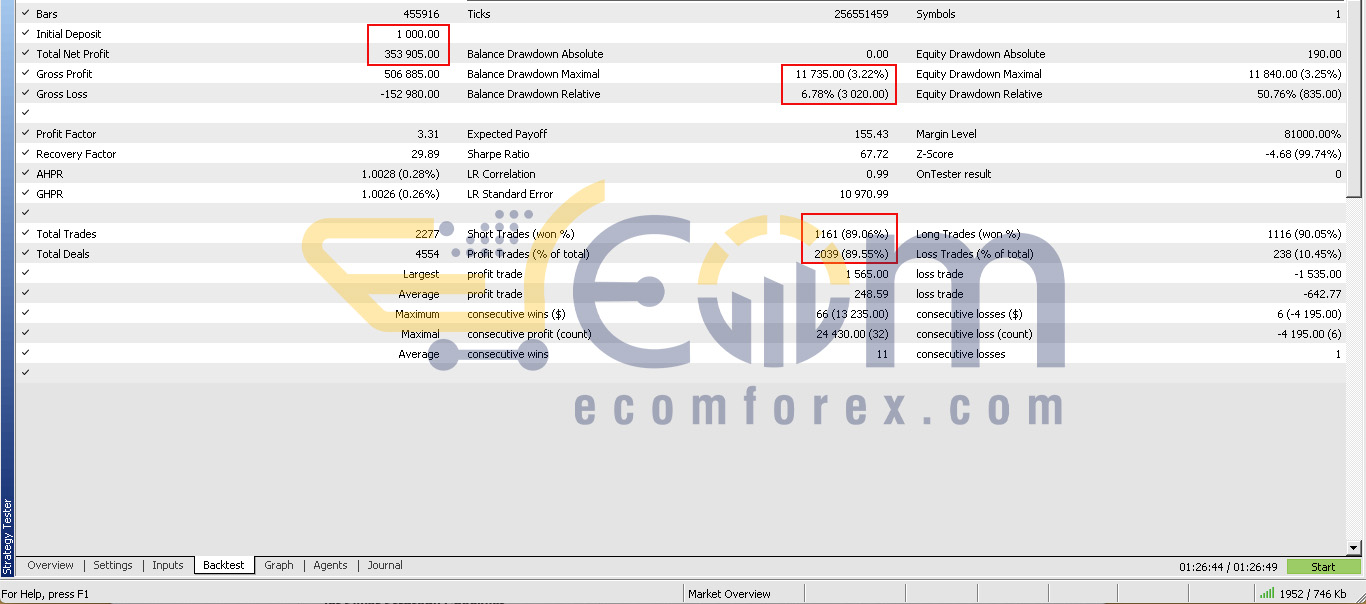The width and height of the screenshot is (1366, 604).
Task: Click the Sharpe Ratio value 67.72
Action: point(874,154)
